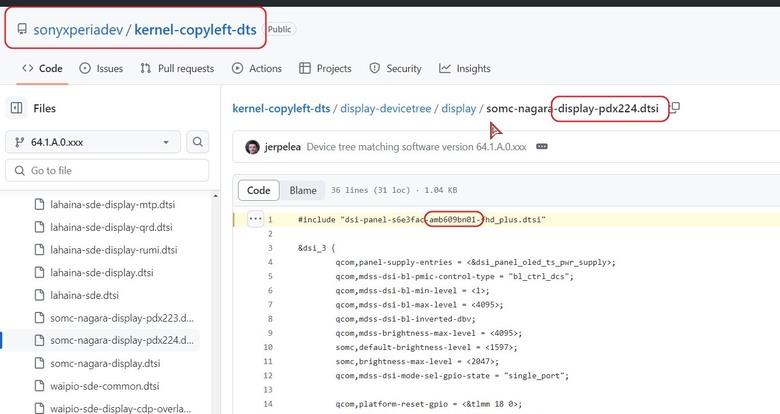Open lahaina-sde-display-mtp.dtsi in file tree
Viewport: 780px width, 414px height.
(x=112, y=205)
